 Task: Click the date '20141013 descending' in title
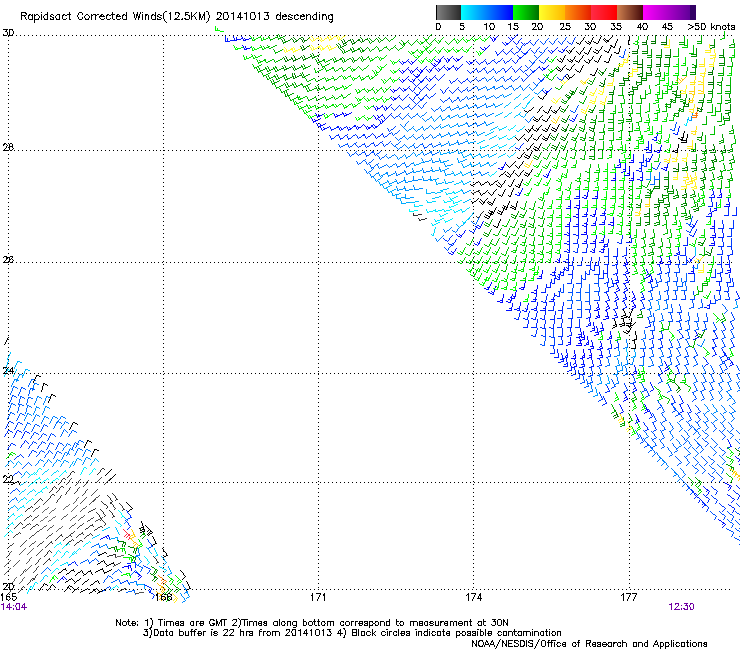(274, 16)
